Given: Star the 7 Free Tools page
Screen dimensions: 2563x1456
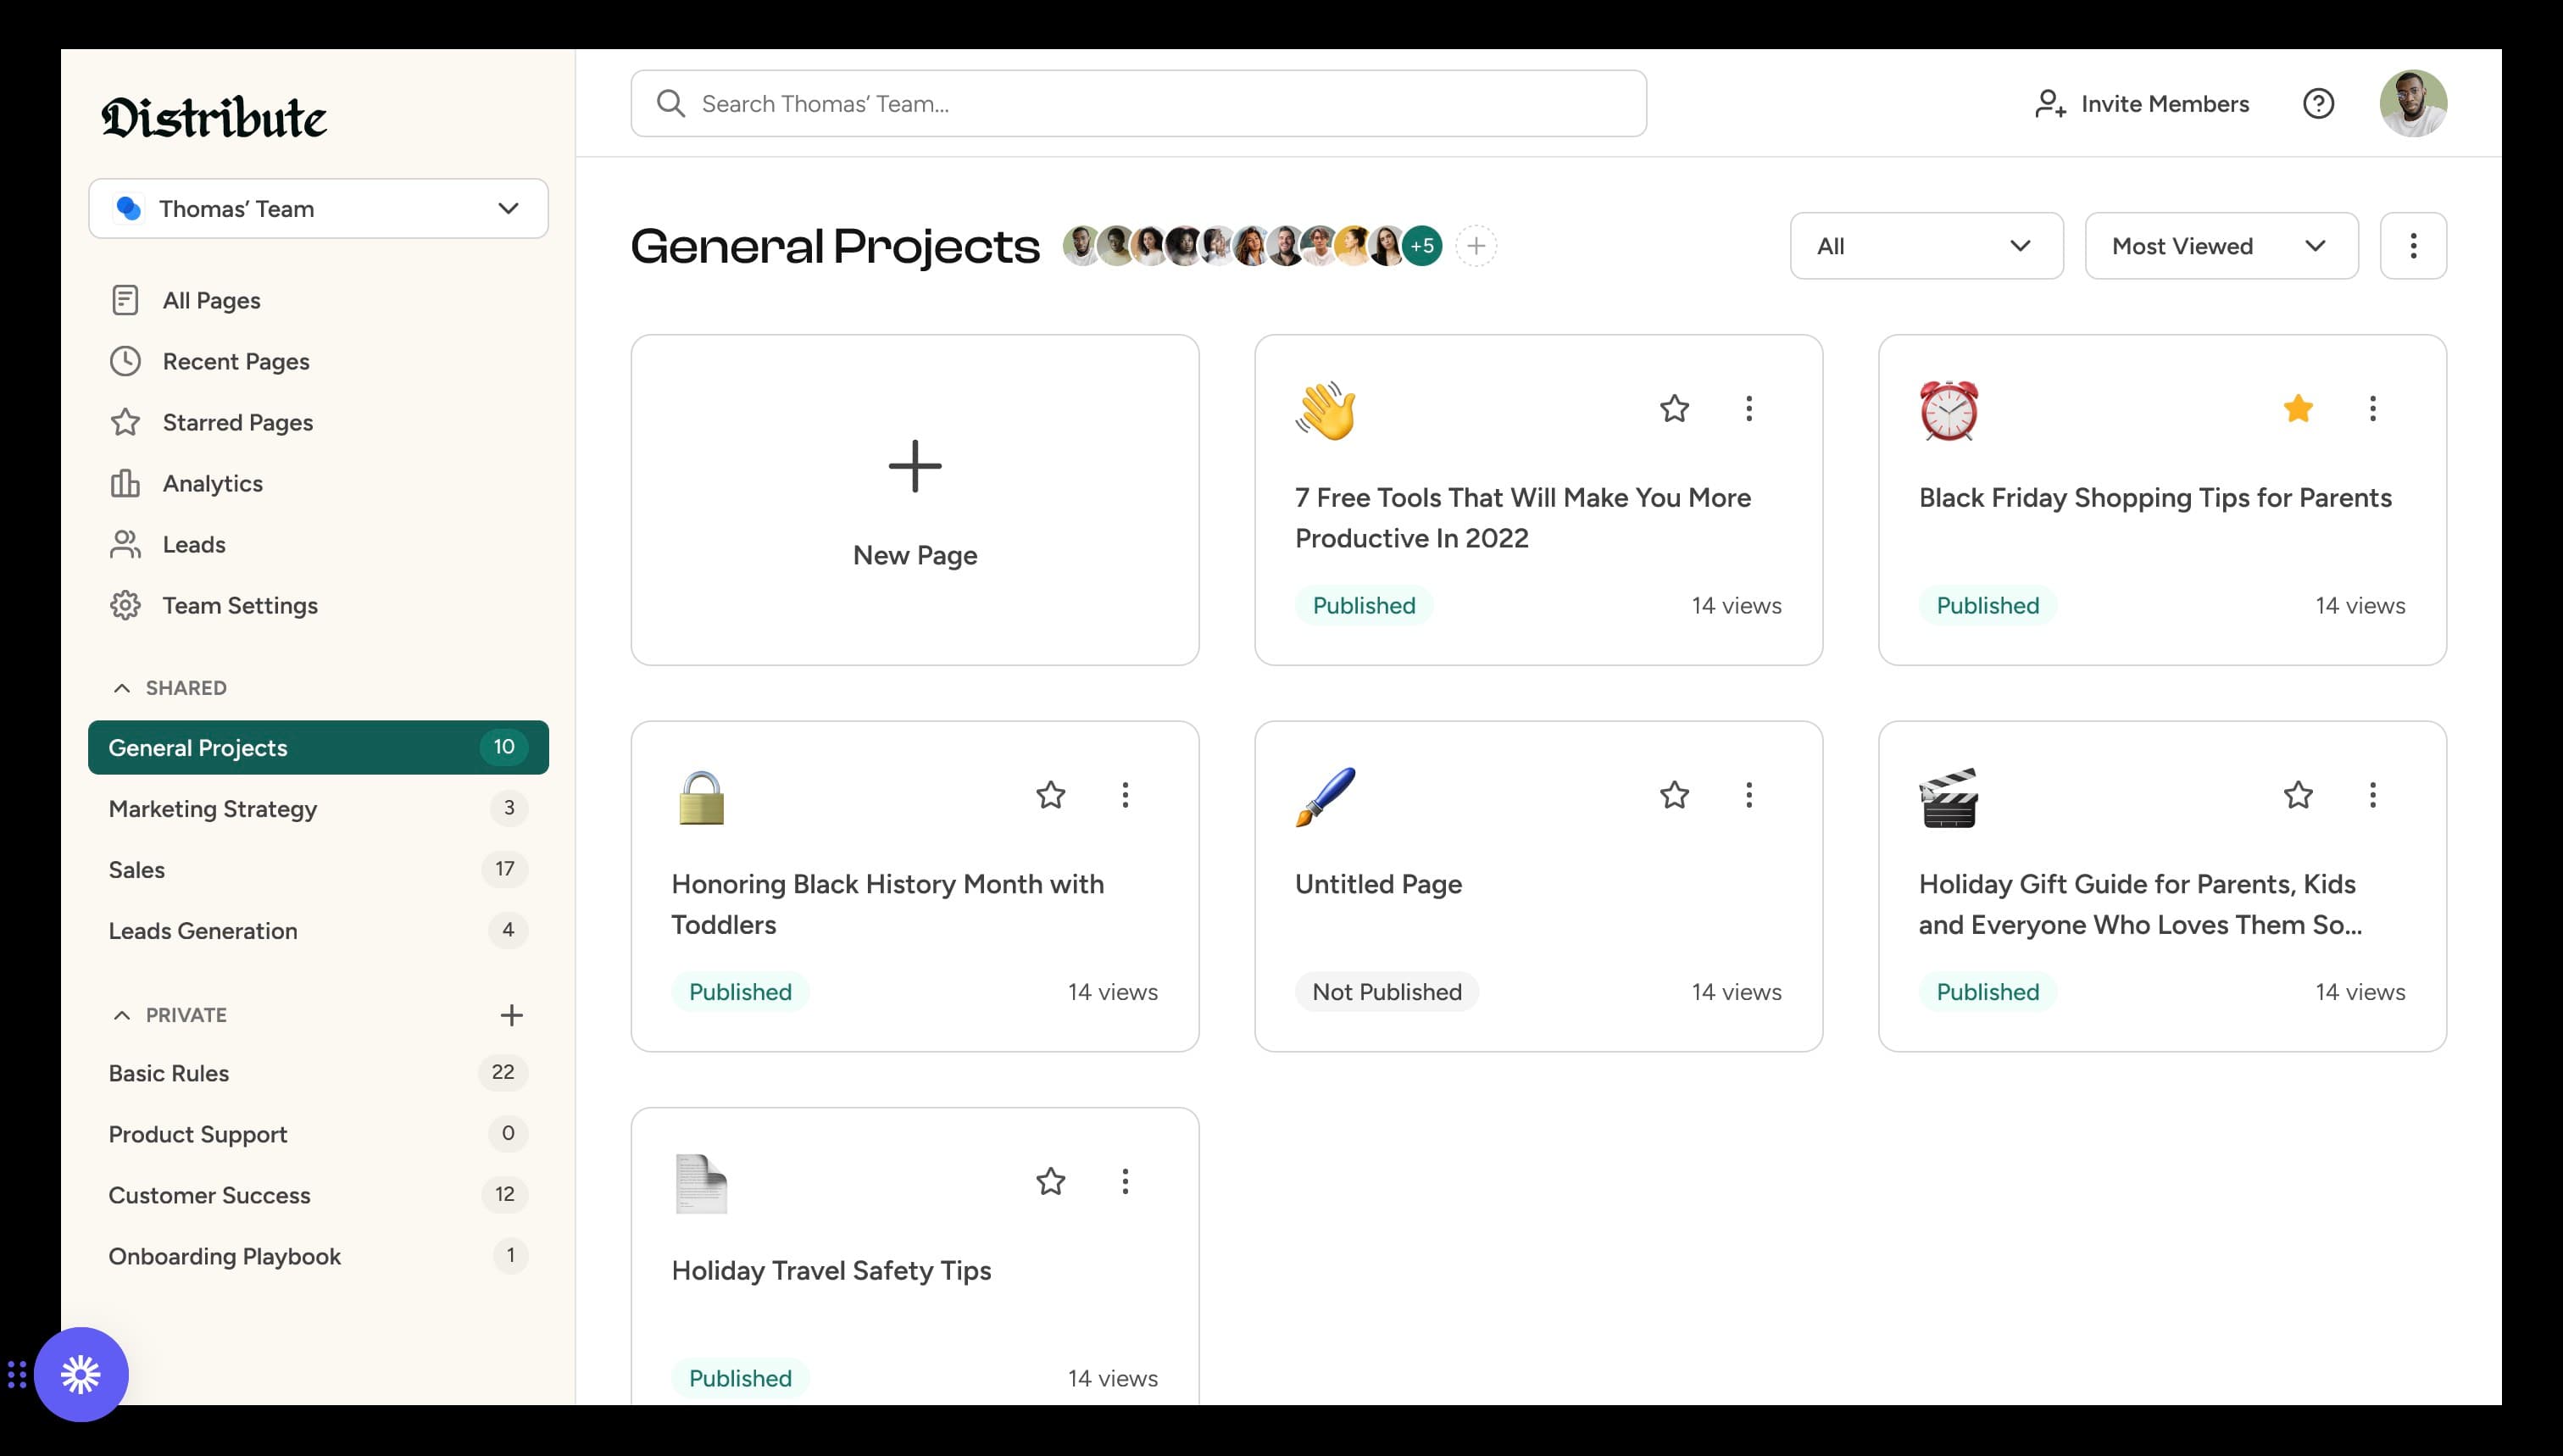Looking at the screenshot, I should click(x=1674, y=408).
